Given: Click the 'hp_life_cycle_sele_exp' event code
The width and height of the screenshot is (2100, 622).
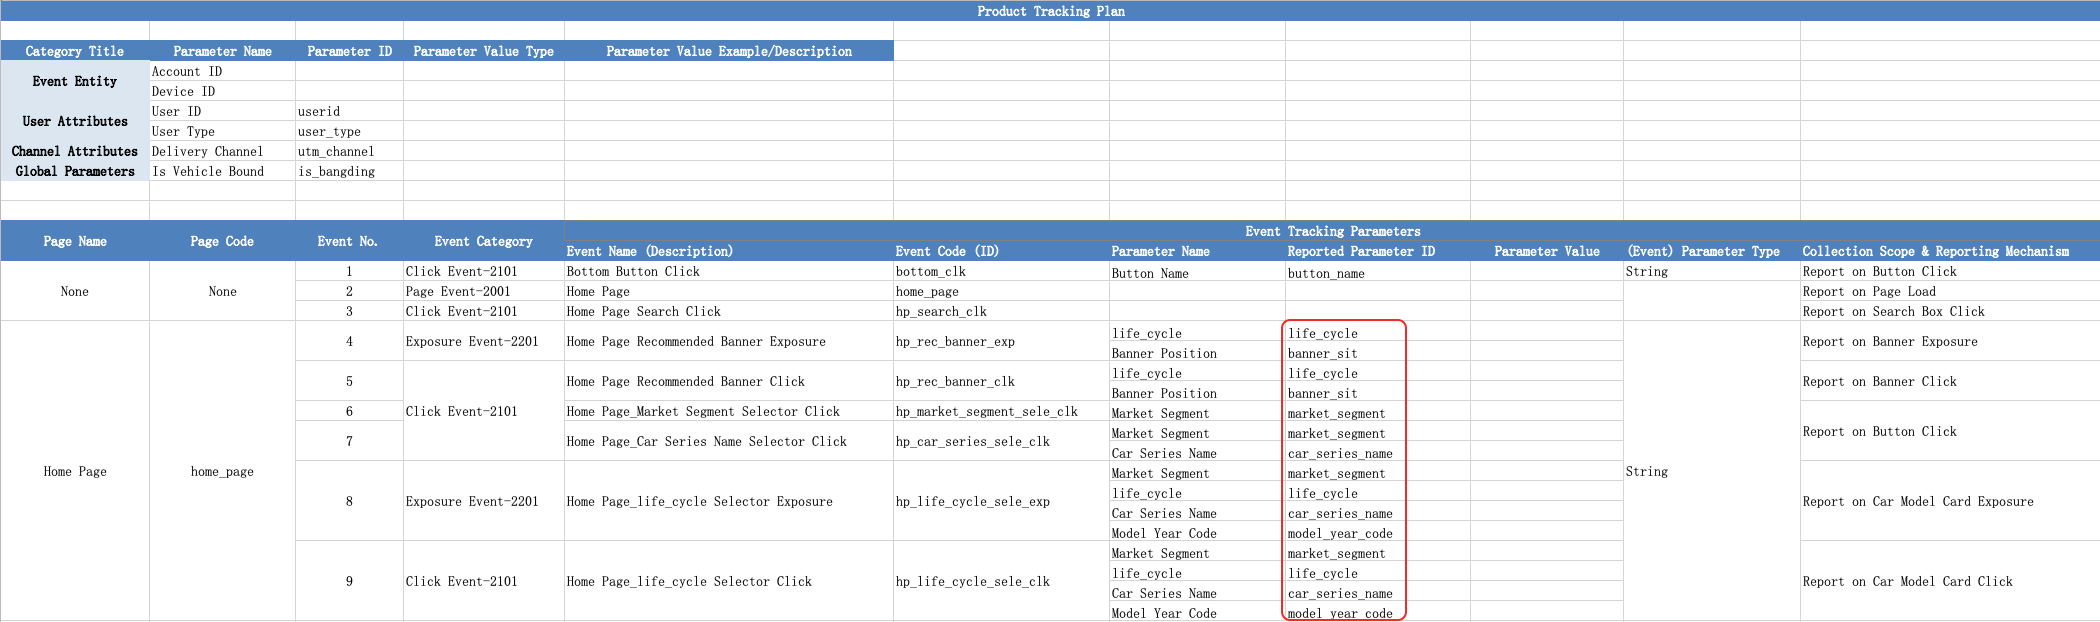Looking at the screenshot, I should (1001, 501).
